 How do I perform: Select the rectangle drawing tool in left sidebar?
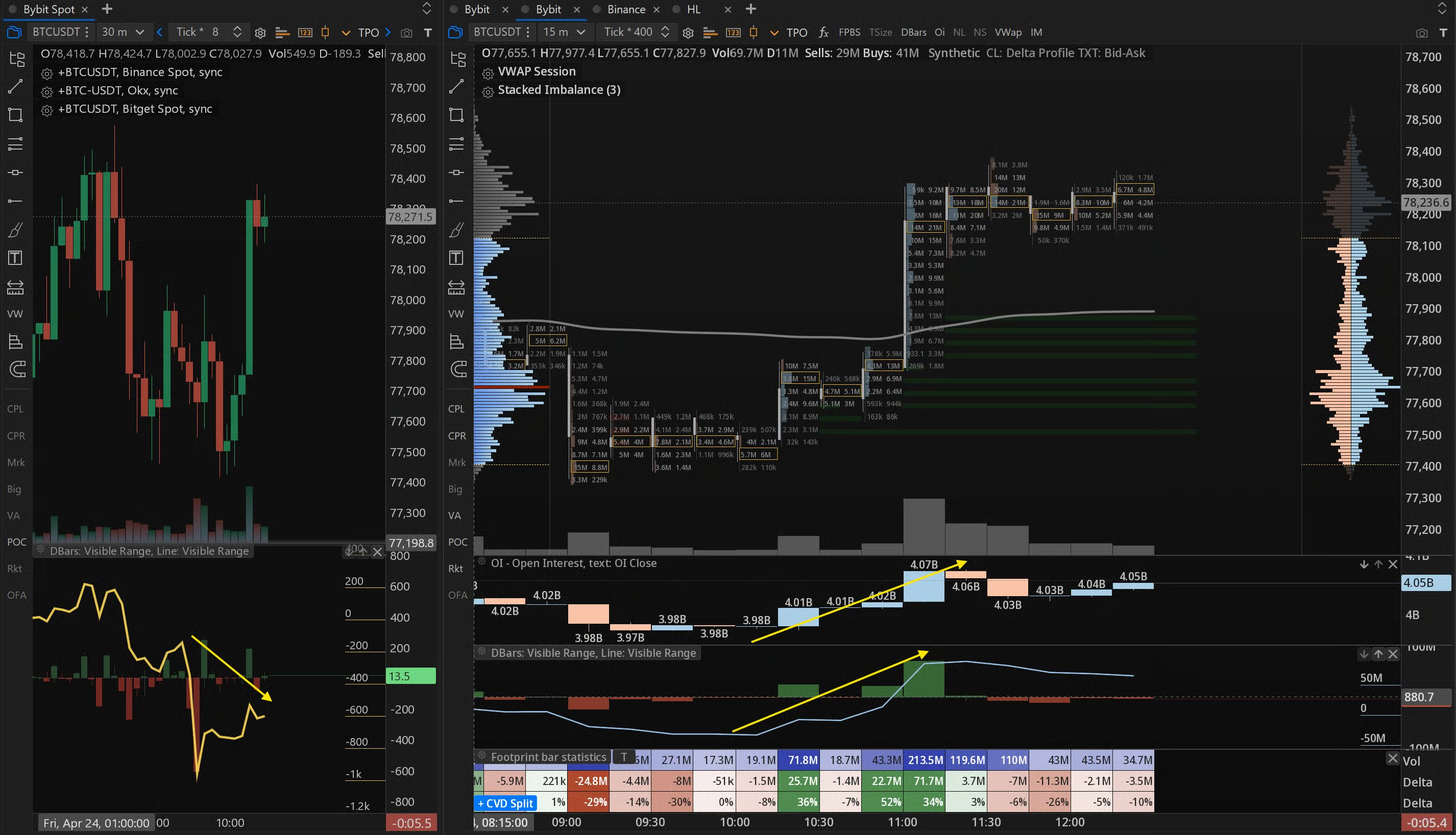click(15, 115)
